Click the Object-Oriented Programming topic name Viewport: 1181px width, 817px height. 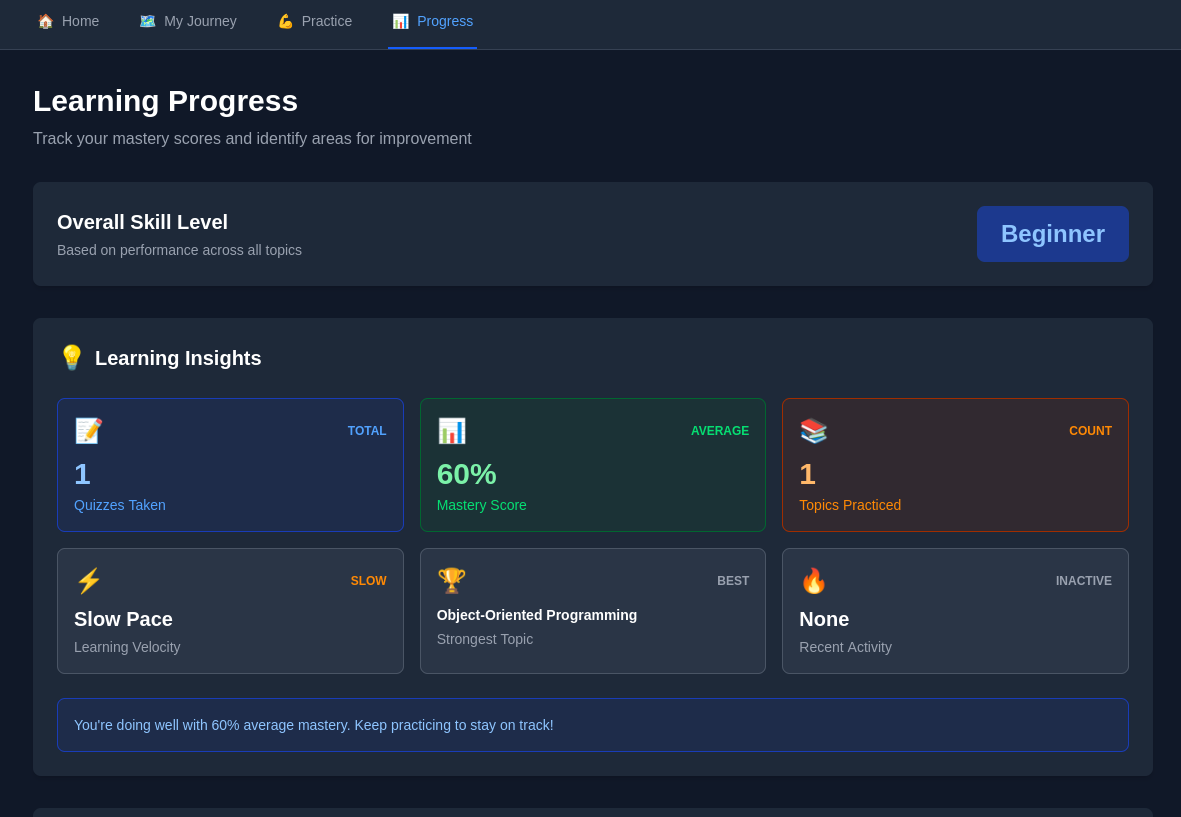click(536, 615)
